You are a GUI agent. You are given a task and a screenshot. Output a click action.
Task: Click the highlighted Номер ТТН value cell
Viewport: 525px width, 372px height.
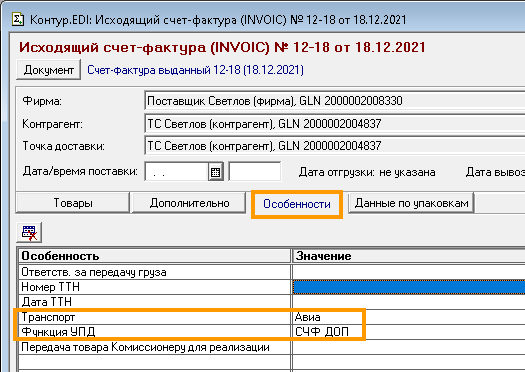409,287
